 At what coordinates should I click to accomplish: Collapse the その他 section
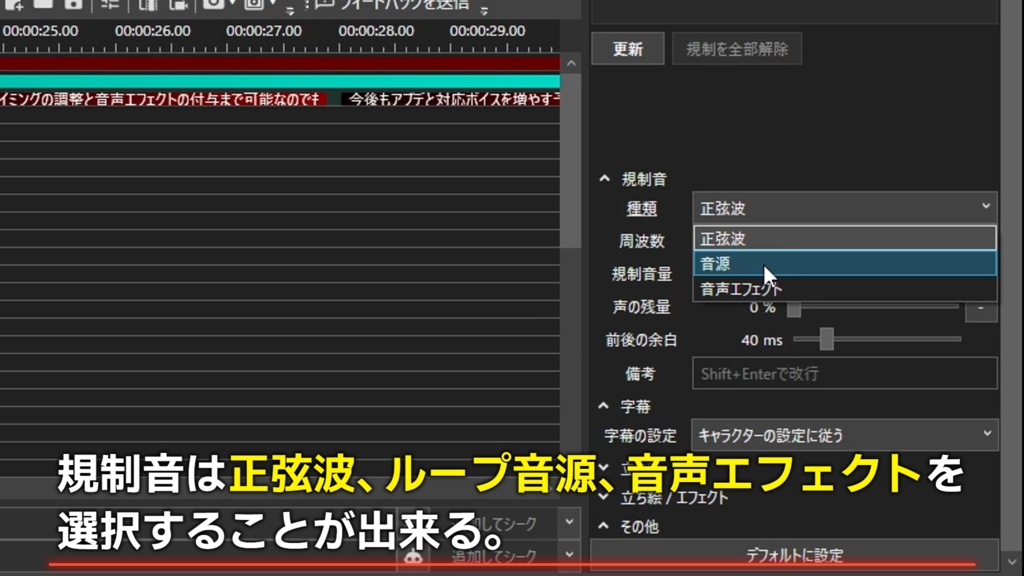[603, 526]
